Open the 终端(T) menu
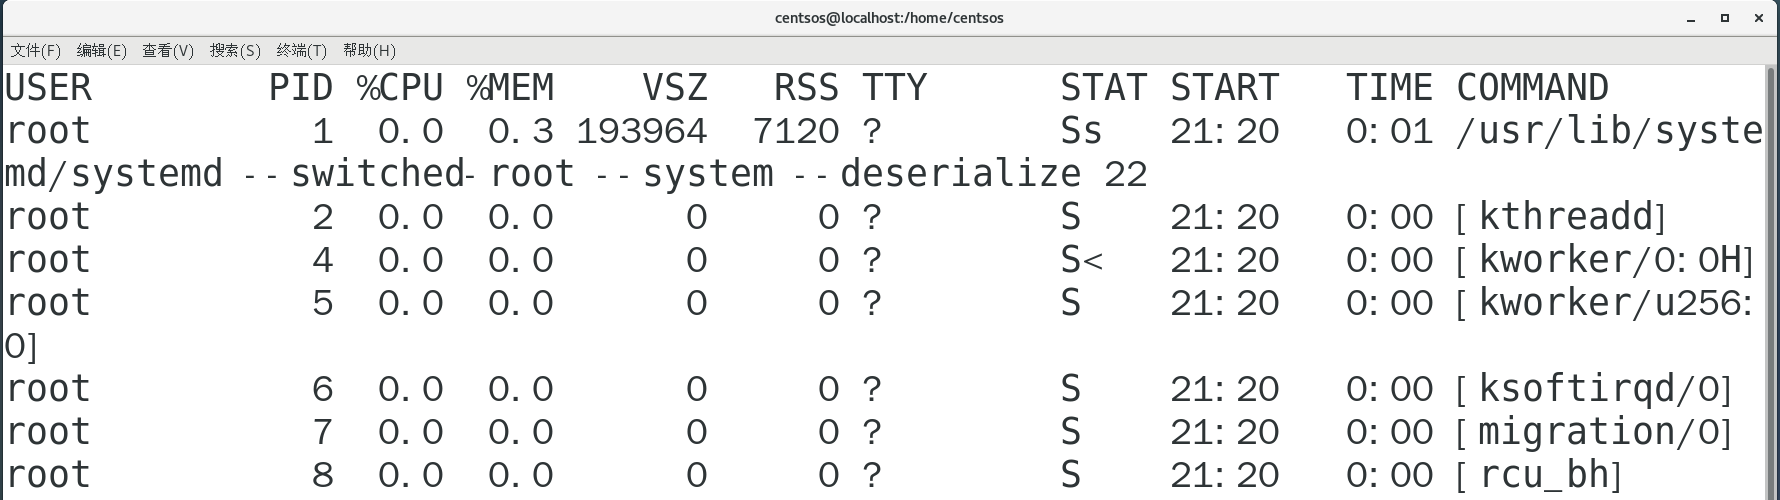Image resolution: width=1780 pixels, height=500 pixels. coord(301,51)
